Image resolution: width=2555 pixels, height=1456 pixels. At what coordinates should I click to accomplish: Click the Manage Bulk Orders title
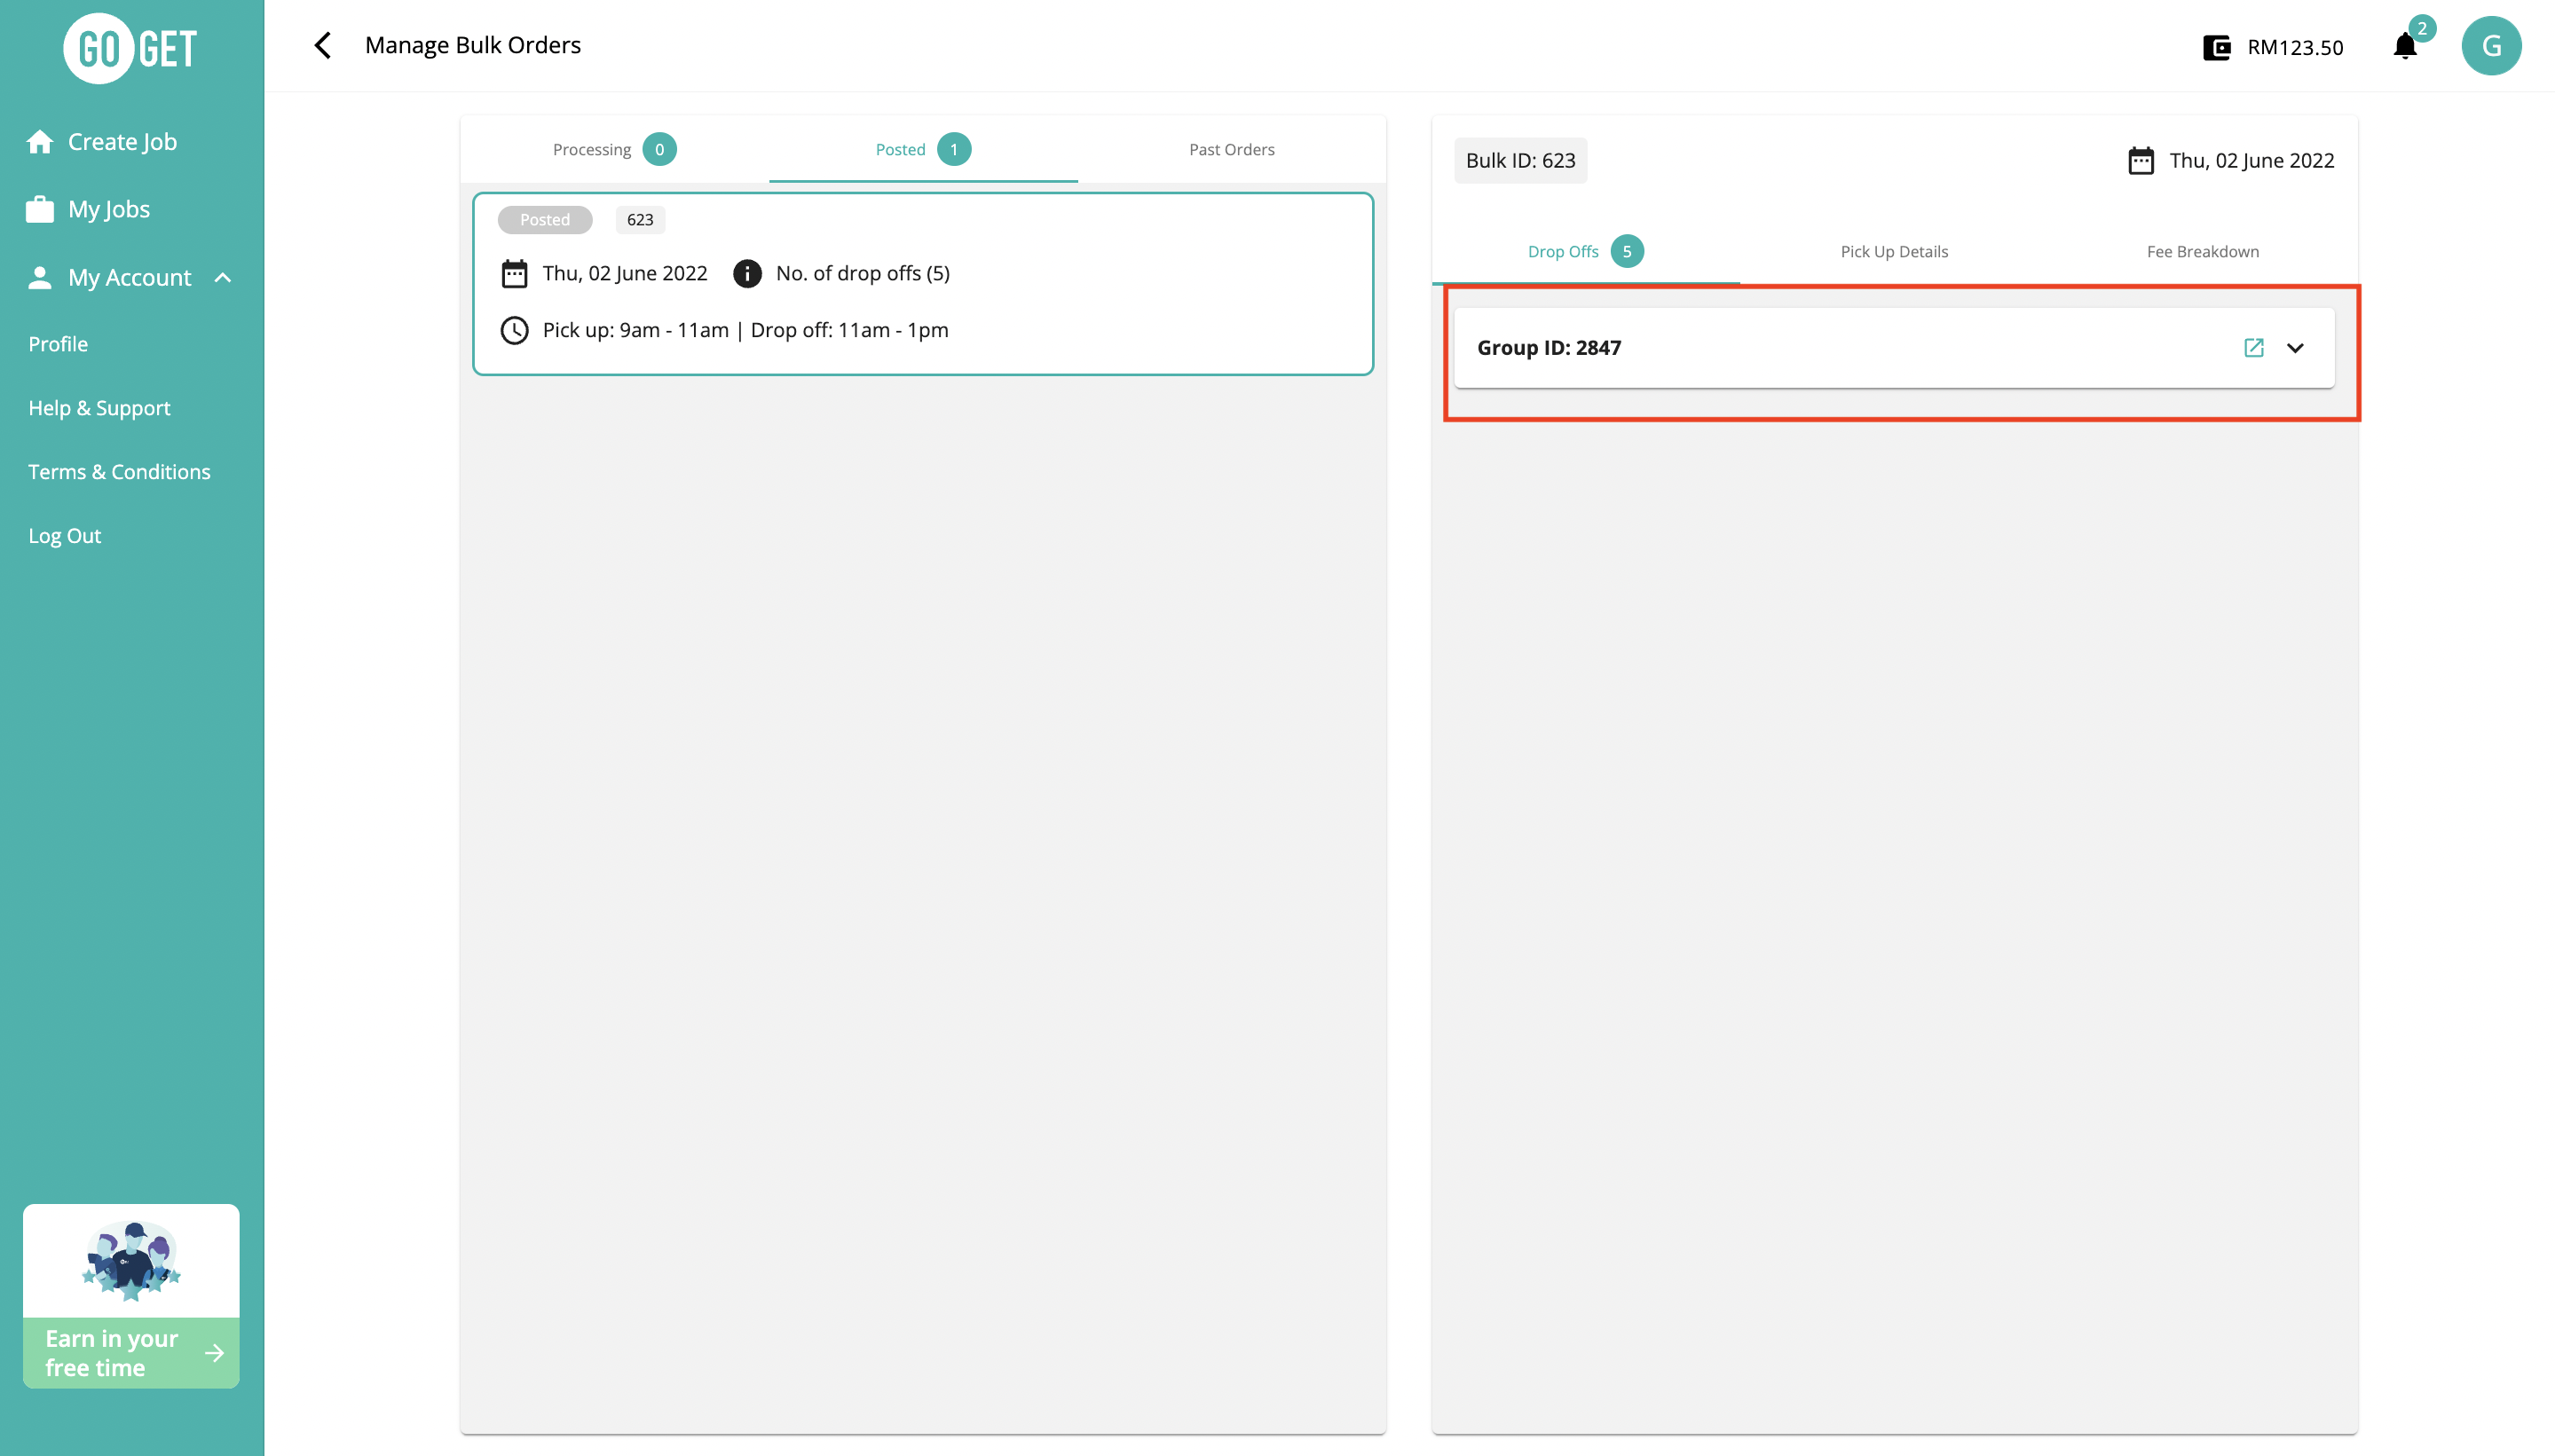pyautogui.click(x=472, y=45)
